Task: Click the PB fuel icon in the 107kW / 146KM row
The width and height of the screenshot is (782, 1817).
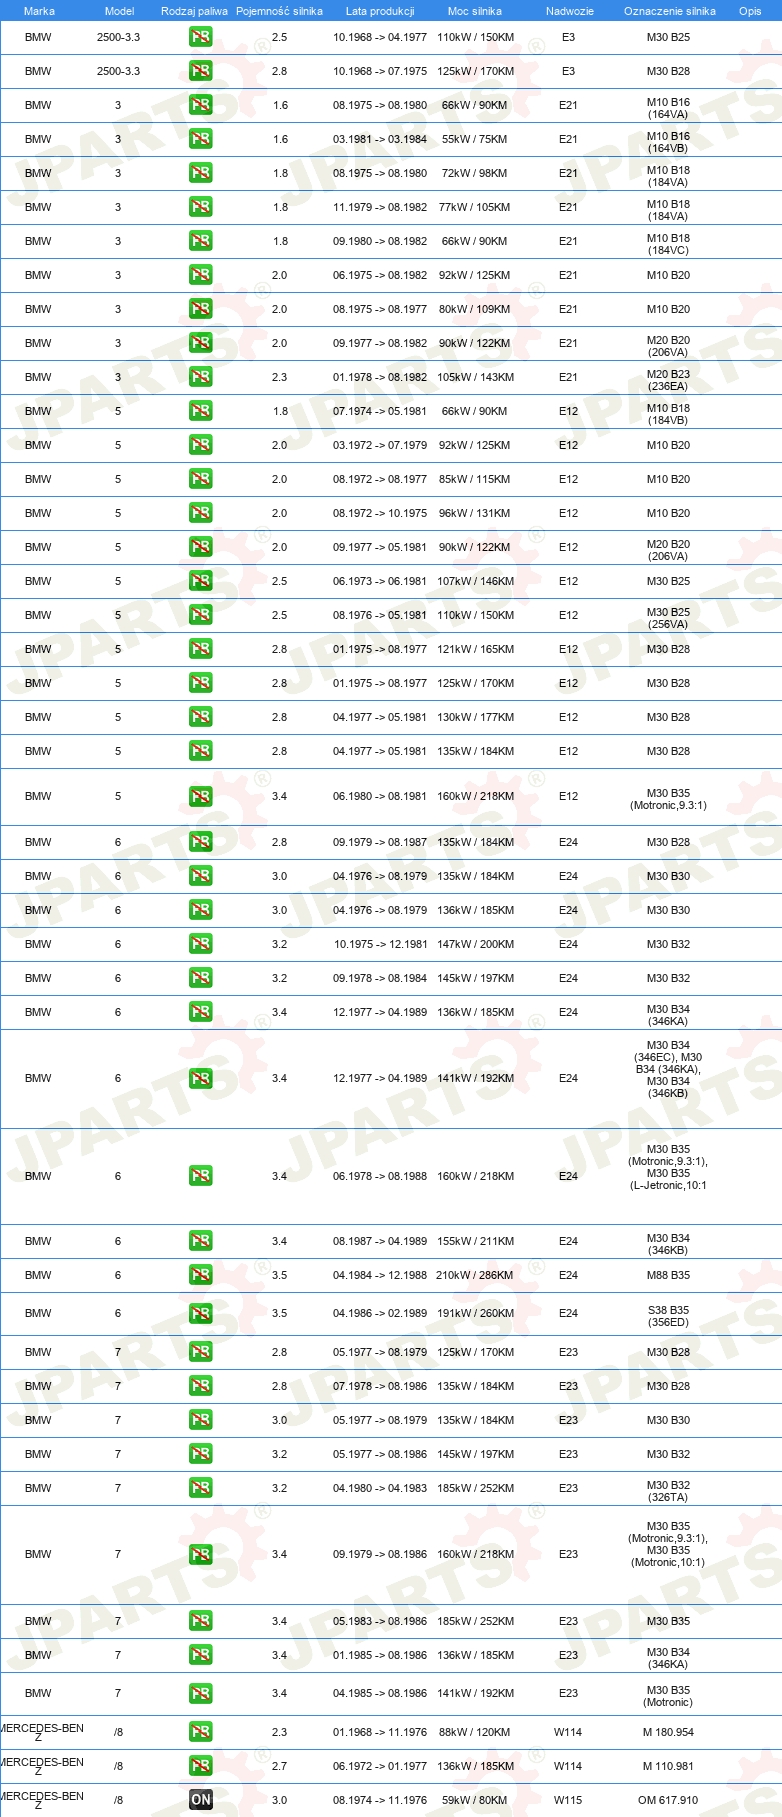Action: [x=200, y=581]
